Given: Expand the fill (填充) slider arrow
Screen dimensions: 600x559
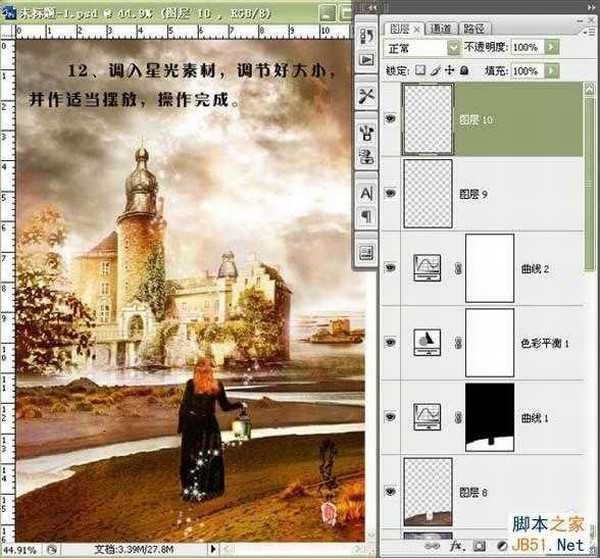Looking at the screenshot, I should click(x=553, y=71).
